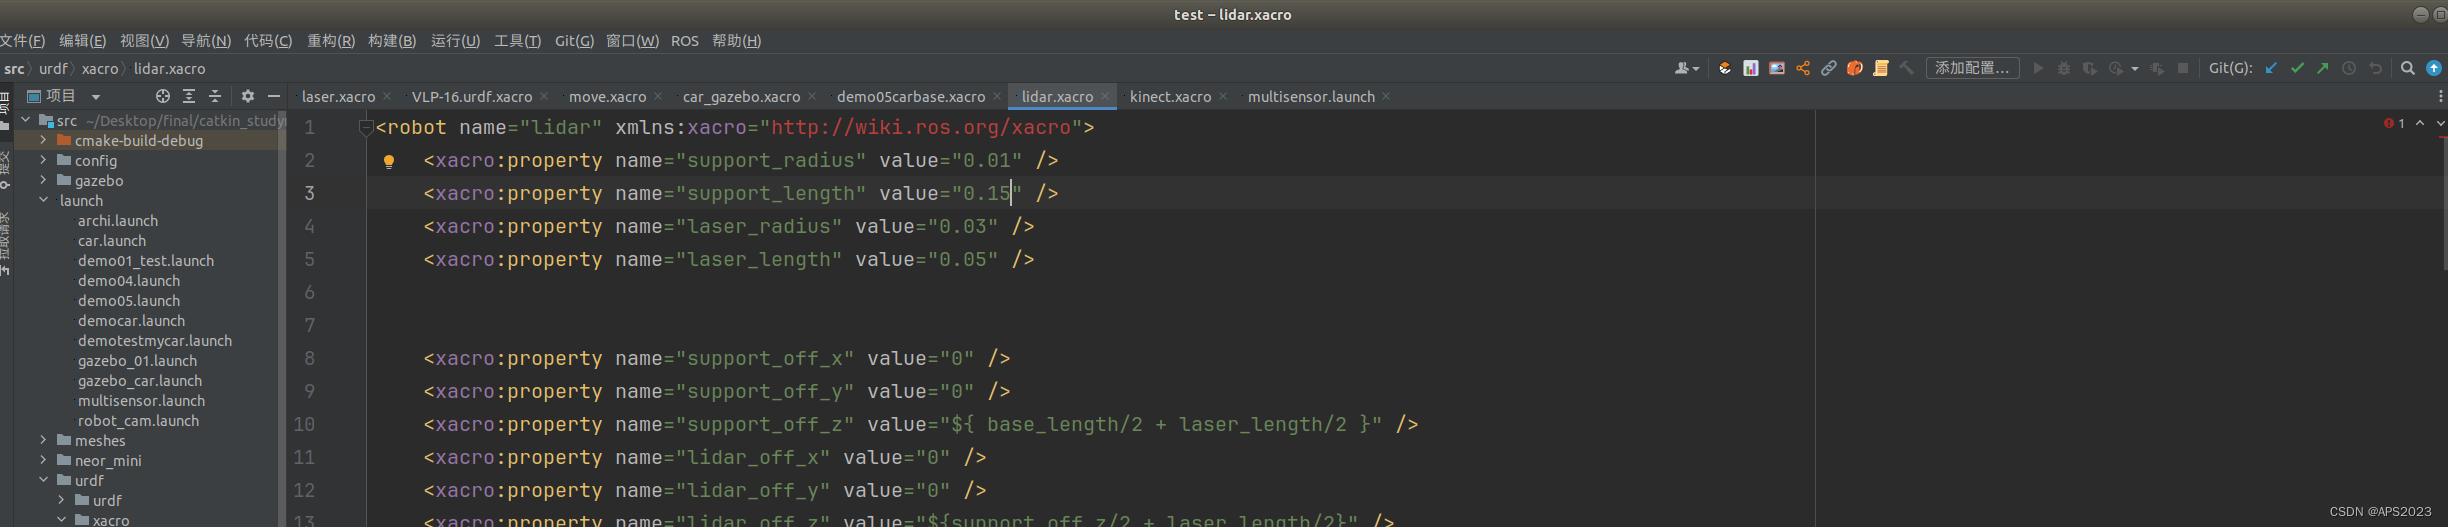Expand the gazebo folder
This screenshot has height=527, width=2448.
point(43,180)
